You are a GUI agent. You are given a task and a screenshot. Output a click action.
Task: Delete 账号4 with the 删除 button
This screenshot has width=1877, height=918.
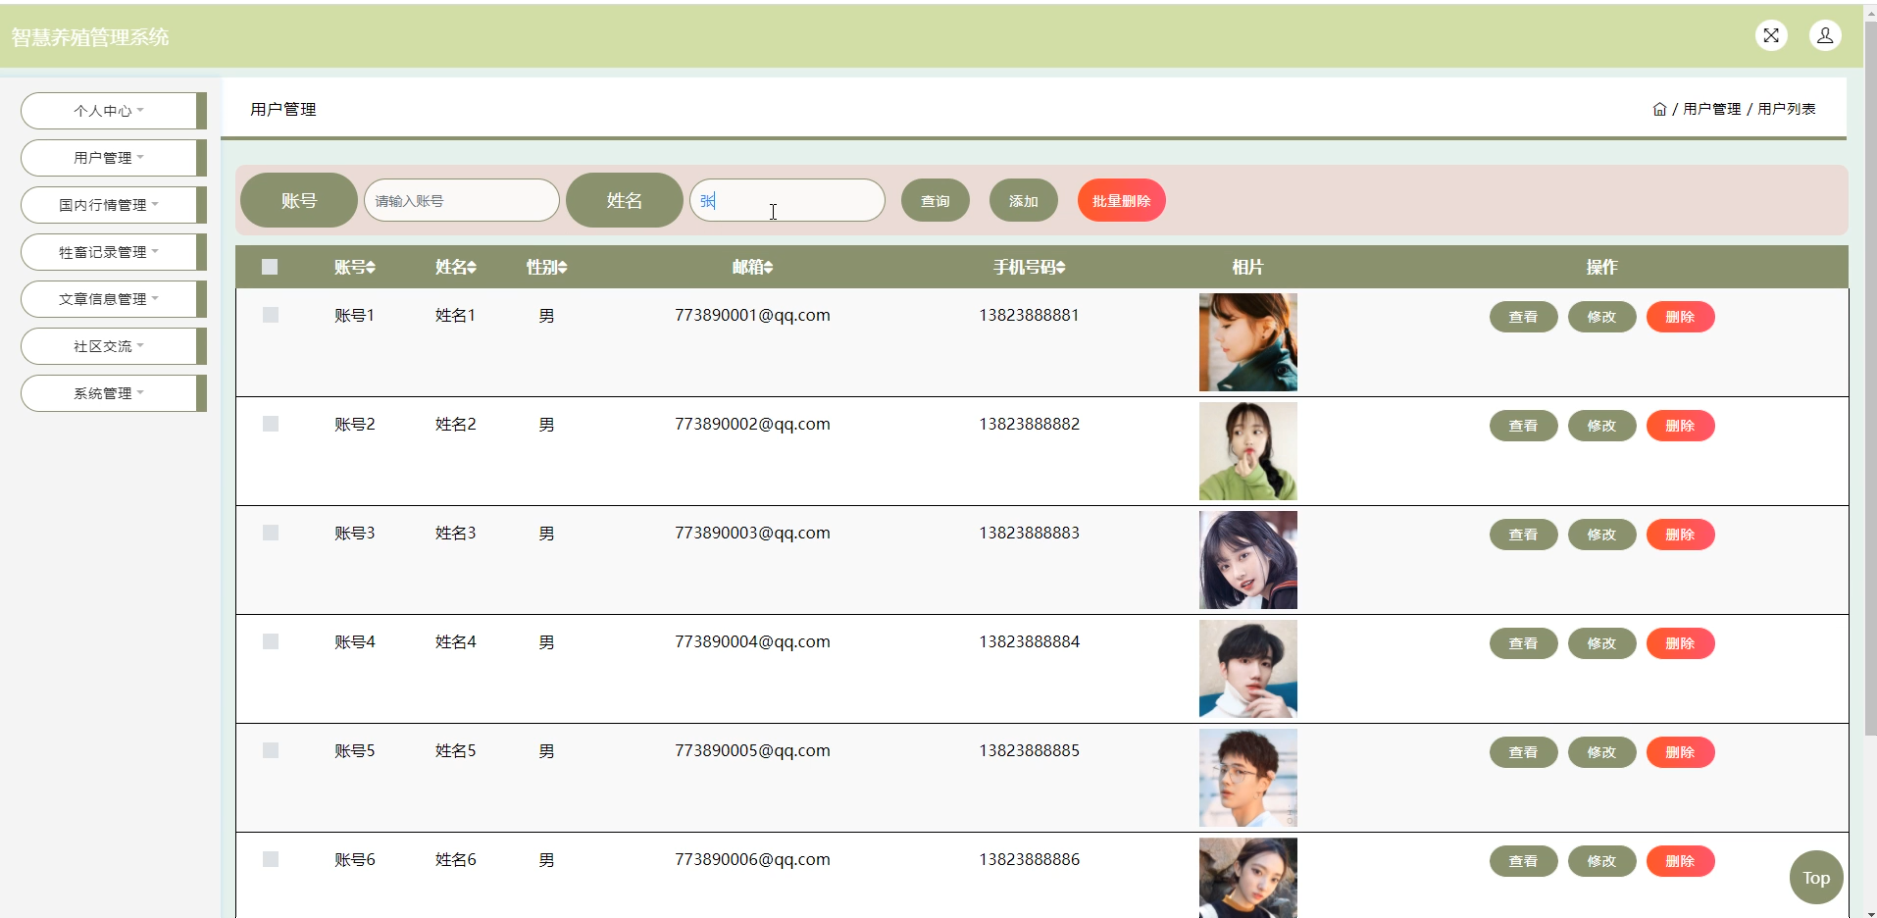(x=1680, y=644)
